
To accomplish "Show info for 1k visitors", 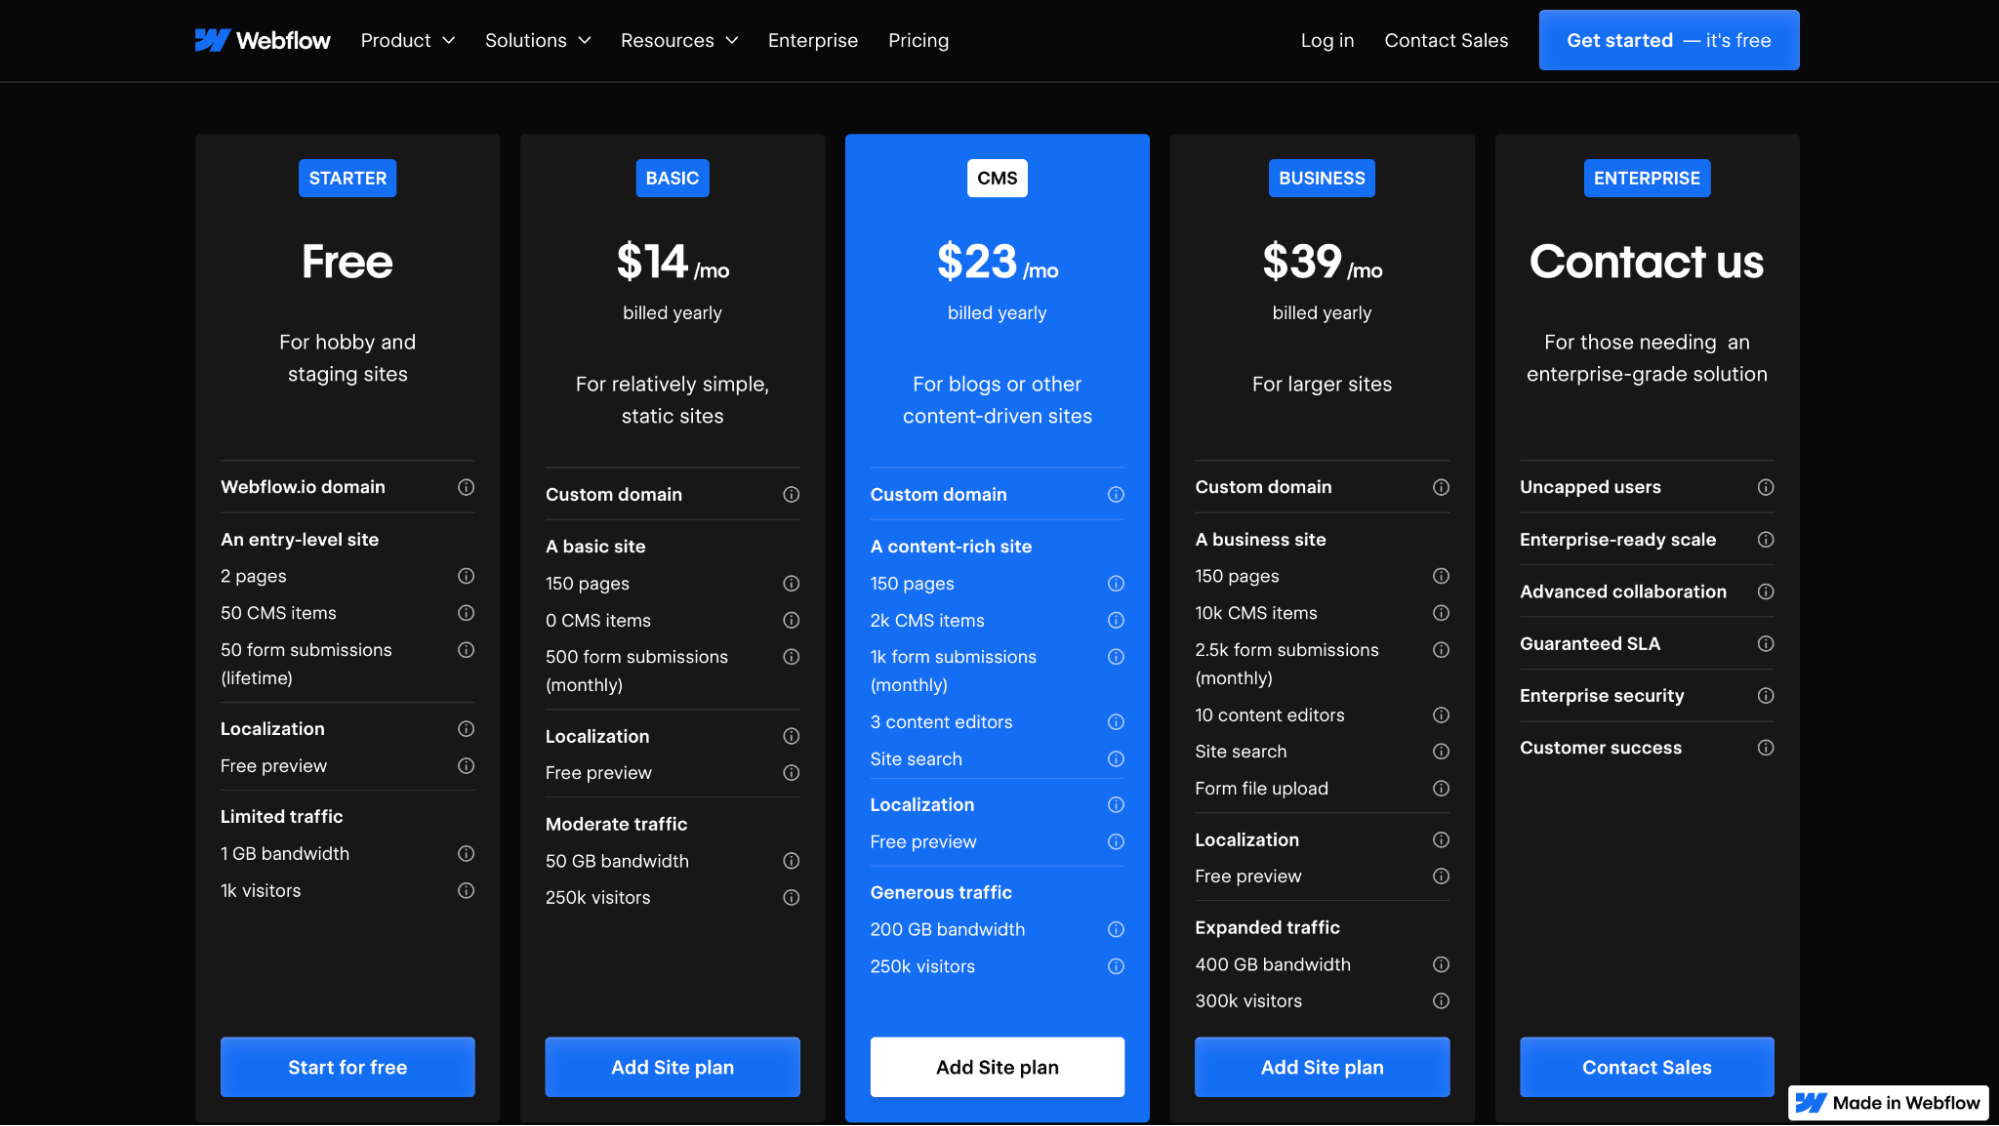I will click(466, 891).
